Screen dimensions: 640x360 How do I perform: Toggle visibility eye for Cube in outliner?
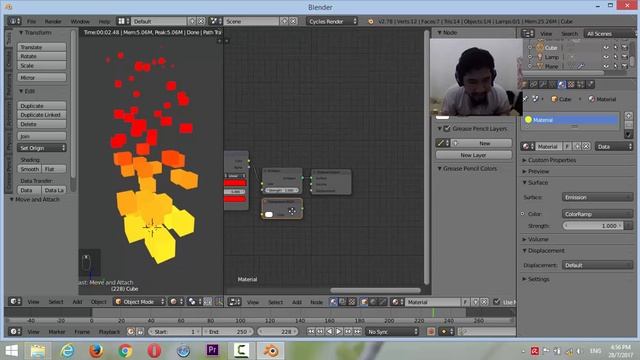pyautogui.click(x=606, y=48)
